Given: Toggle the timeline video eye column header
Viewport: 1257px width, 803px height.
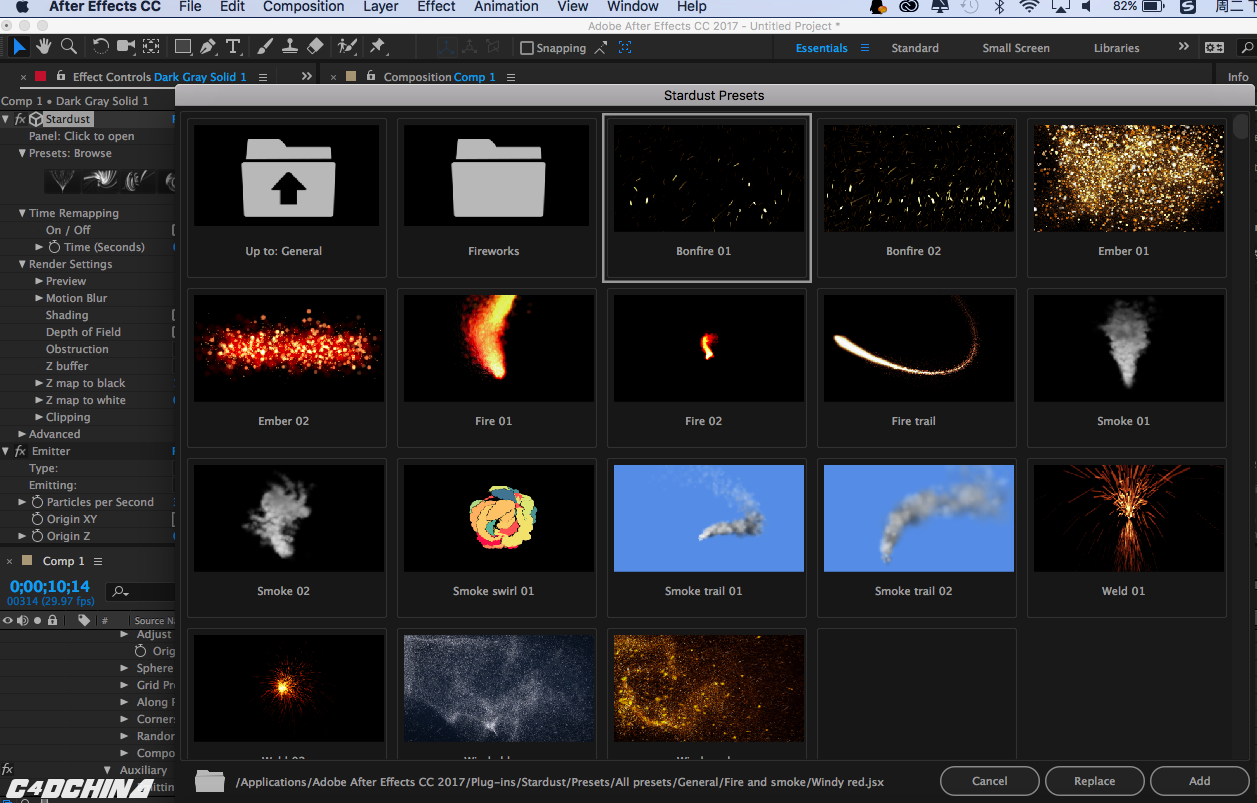Looking at the screenshot, I should click(x=8, y=621).
